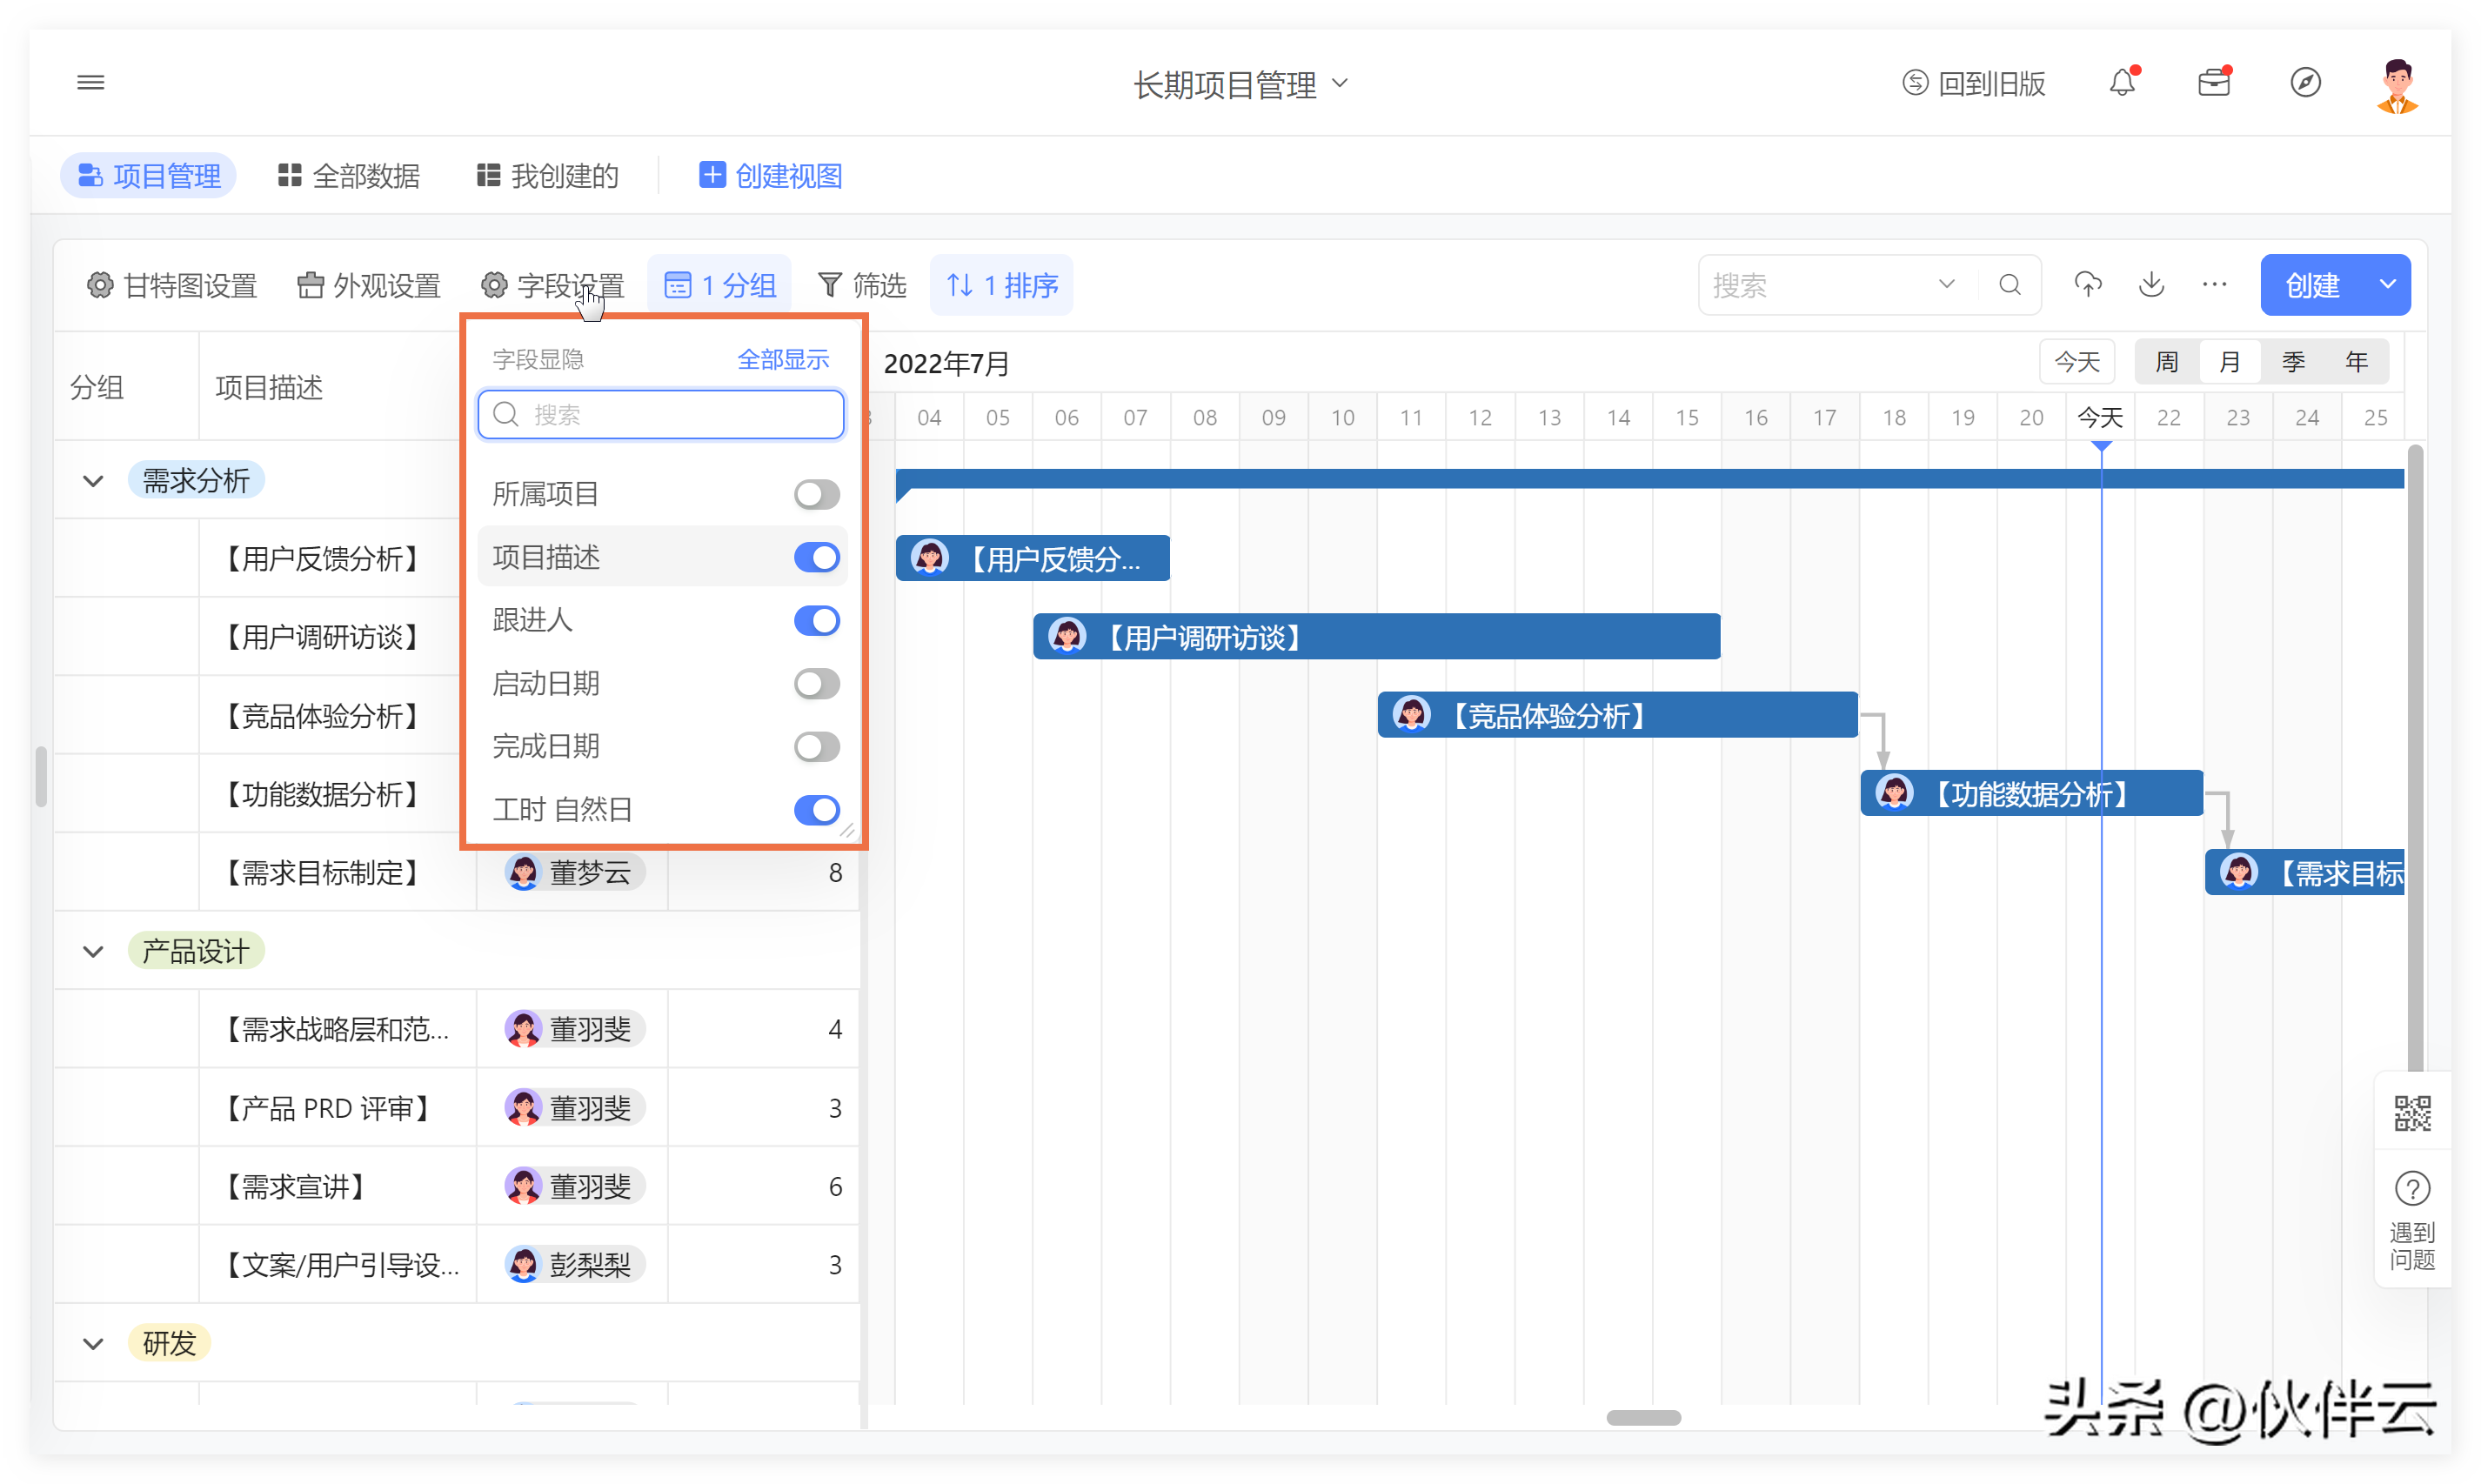Collapse the 需求分析 group
The width and height of the screenshot is (2481, 1484).
click(93, 481)
